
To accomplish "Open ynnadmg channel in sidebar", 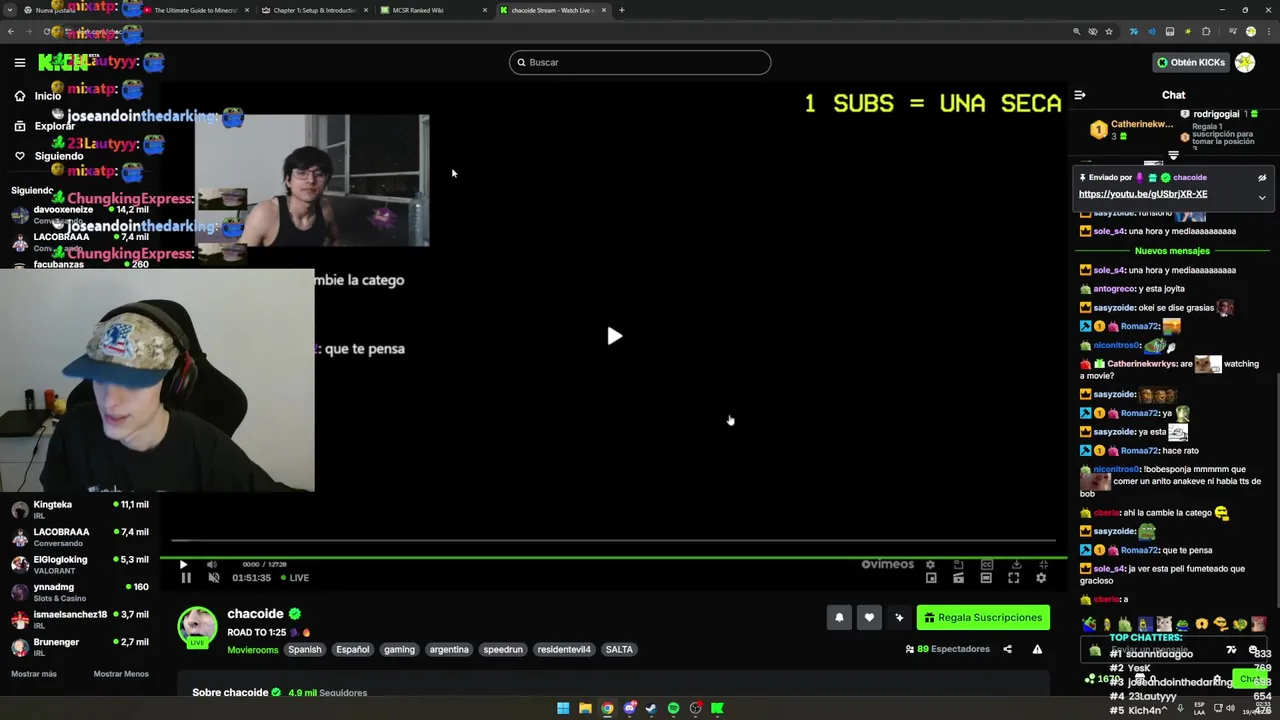I will point(80,592).
